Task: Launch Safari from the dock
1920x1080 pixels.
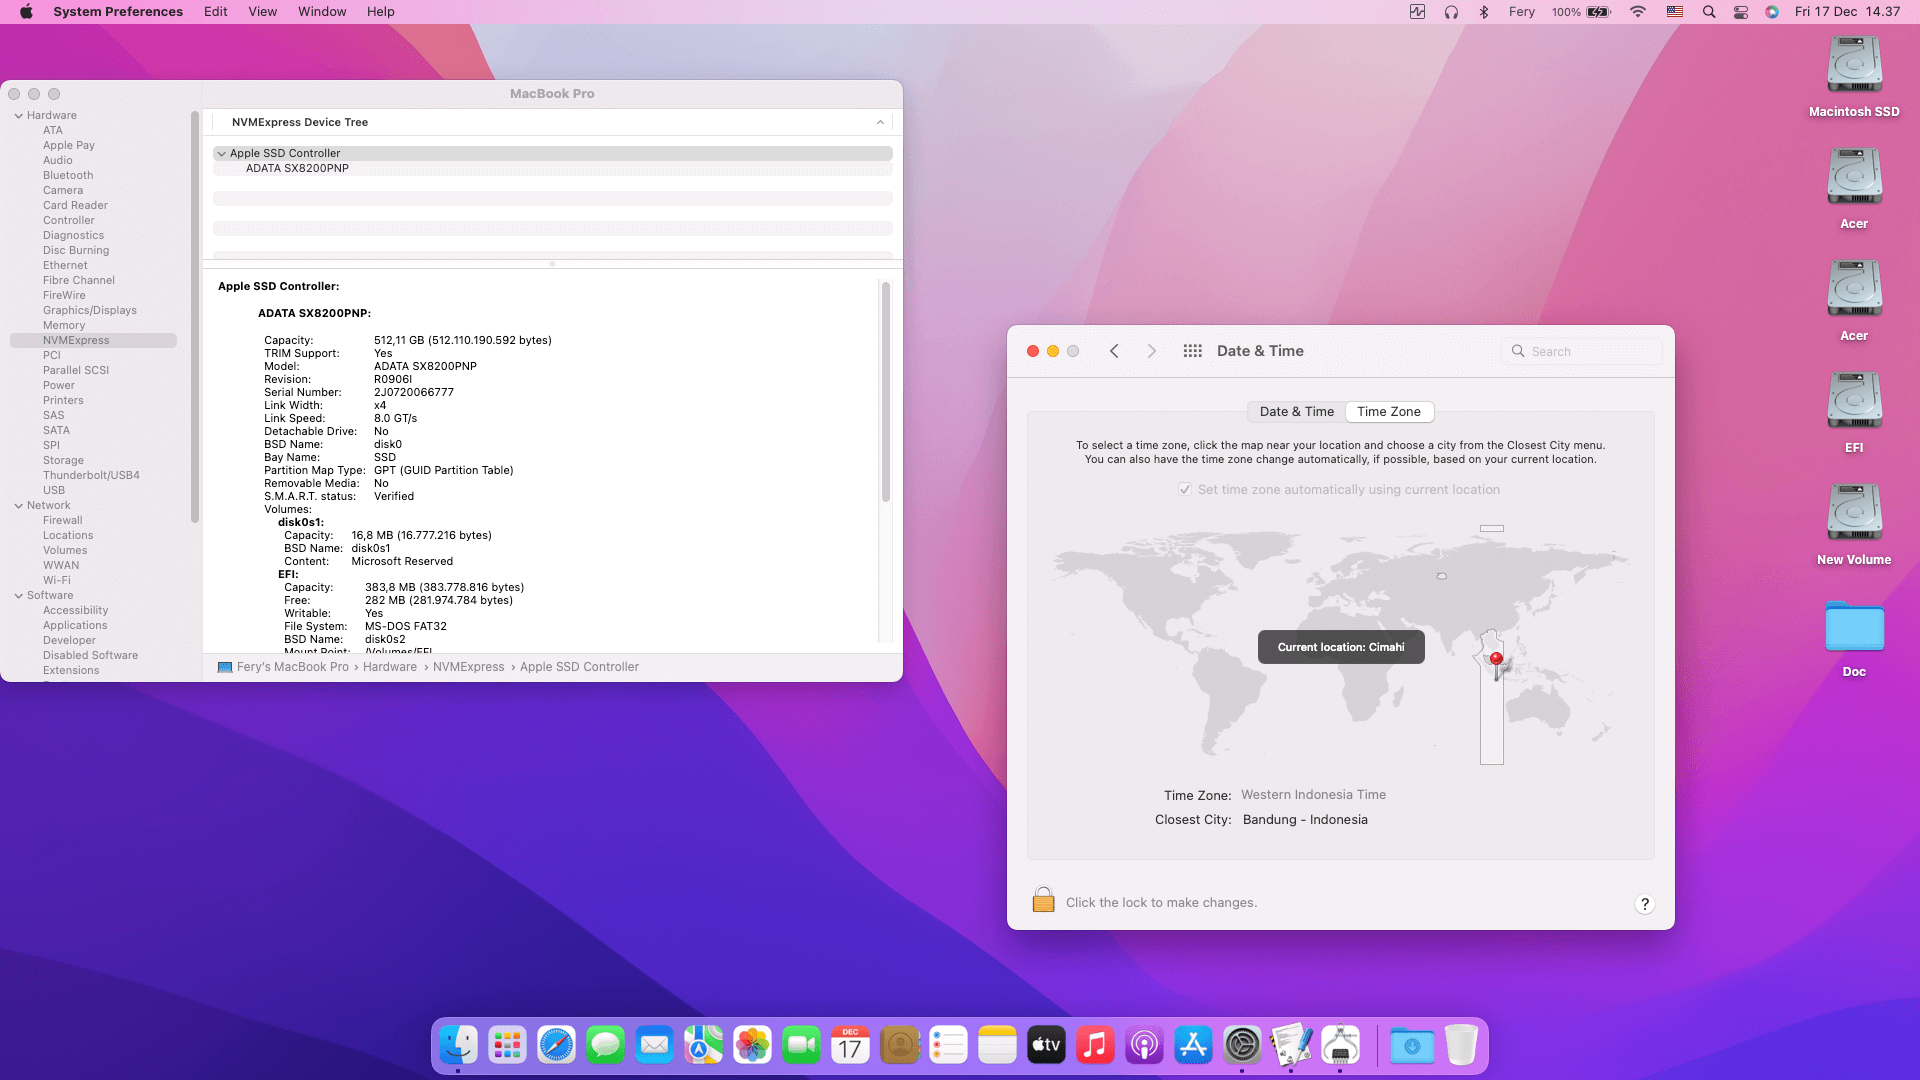Action: (x=557, y=1046)
